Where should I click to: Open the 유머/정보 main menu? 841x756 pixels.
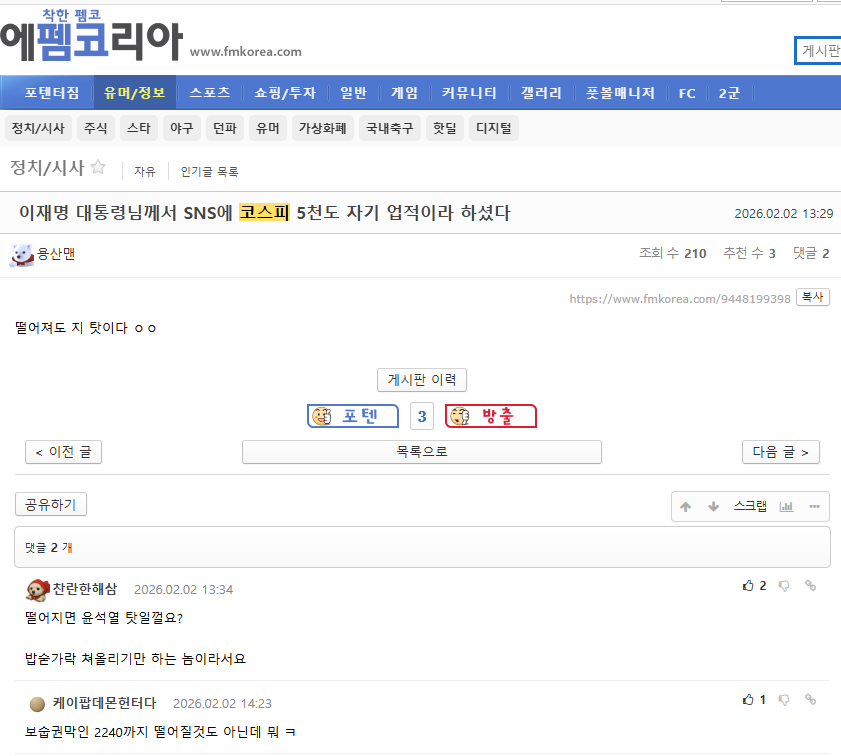tap(135, 93)
